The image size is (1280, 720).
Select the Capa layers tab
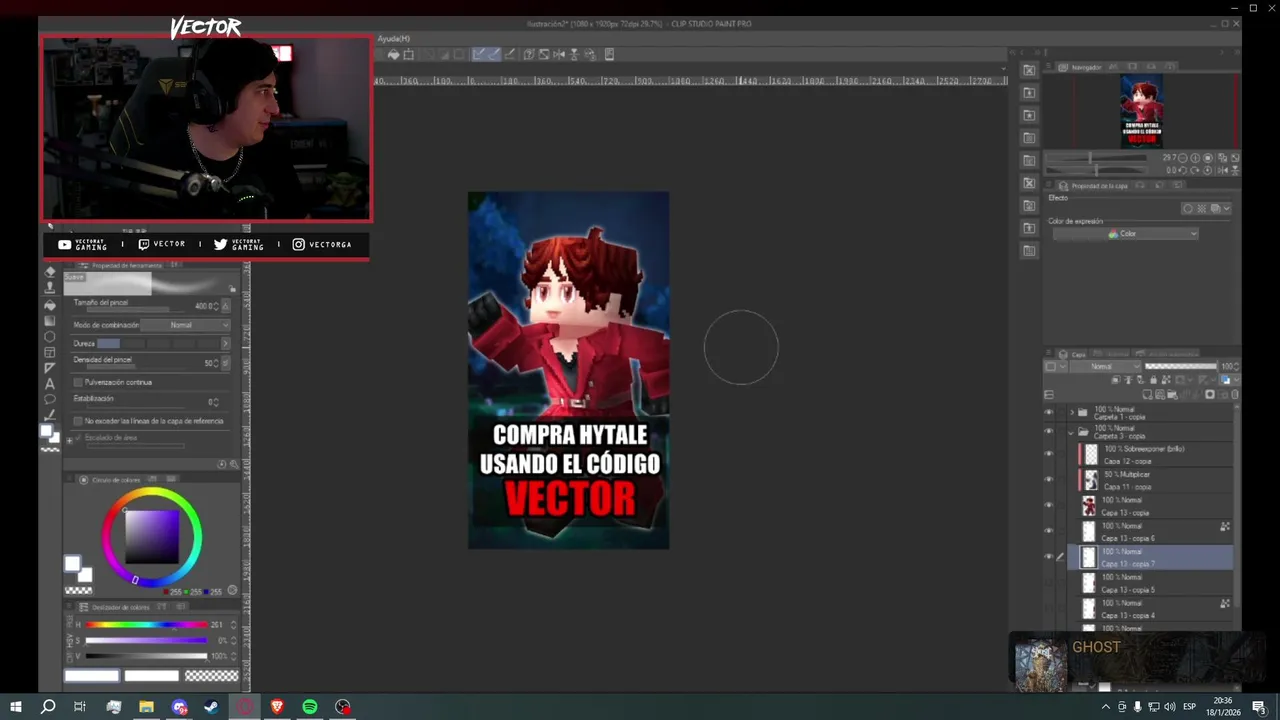[x=1073, y=354]
